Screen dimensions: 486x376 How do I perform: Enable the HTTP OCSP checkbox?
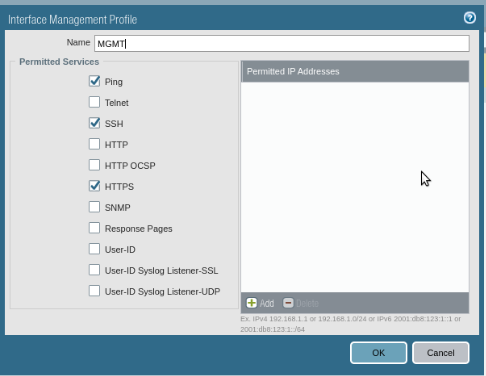click(94, 165)
